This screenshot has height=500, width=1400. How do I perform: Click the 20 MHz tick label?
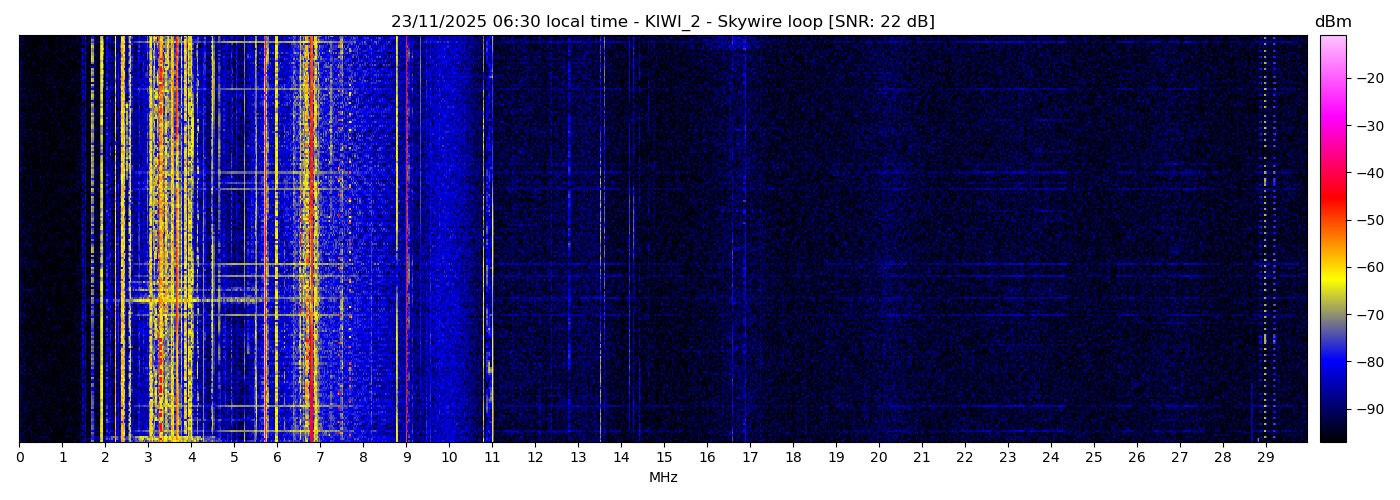pyautogui.click(x=878, y=458)
